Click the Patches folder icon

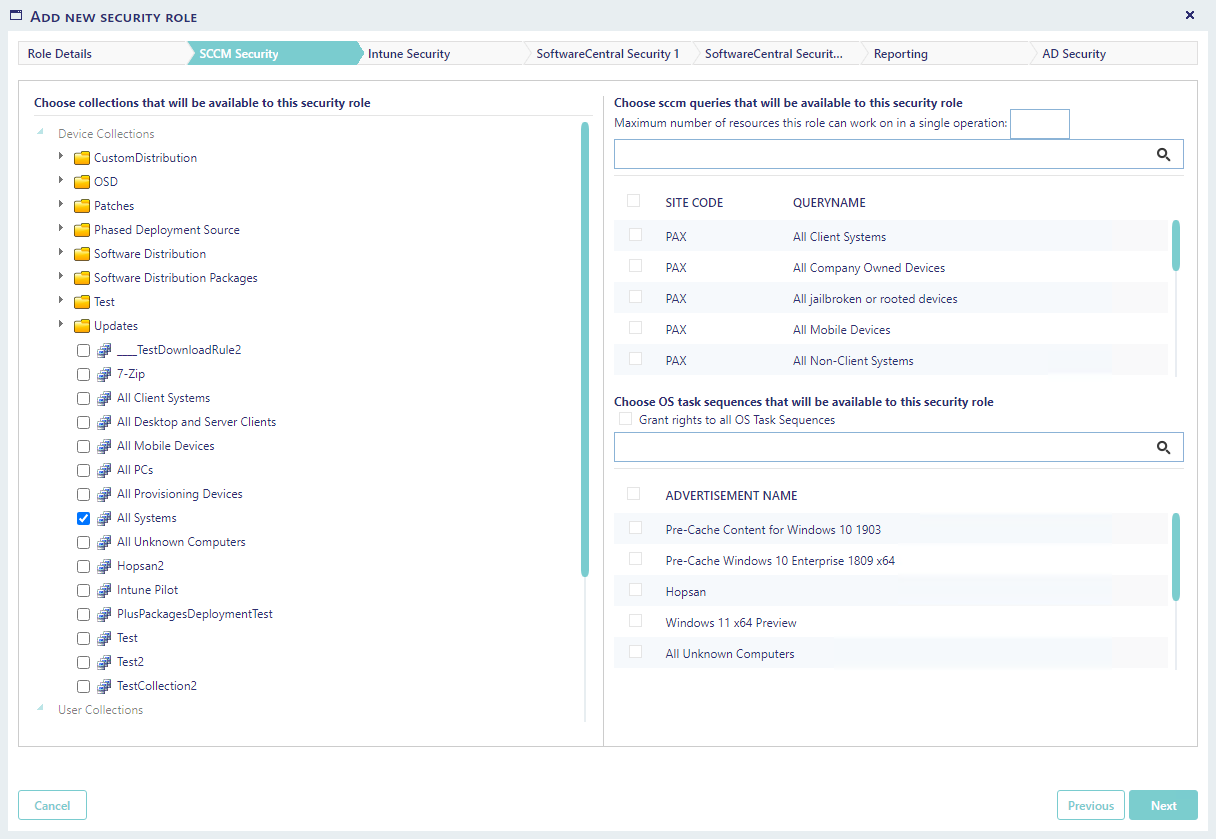pyautogui.click(x=82, y=206)
